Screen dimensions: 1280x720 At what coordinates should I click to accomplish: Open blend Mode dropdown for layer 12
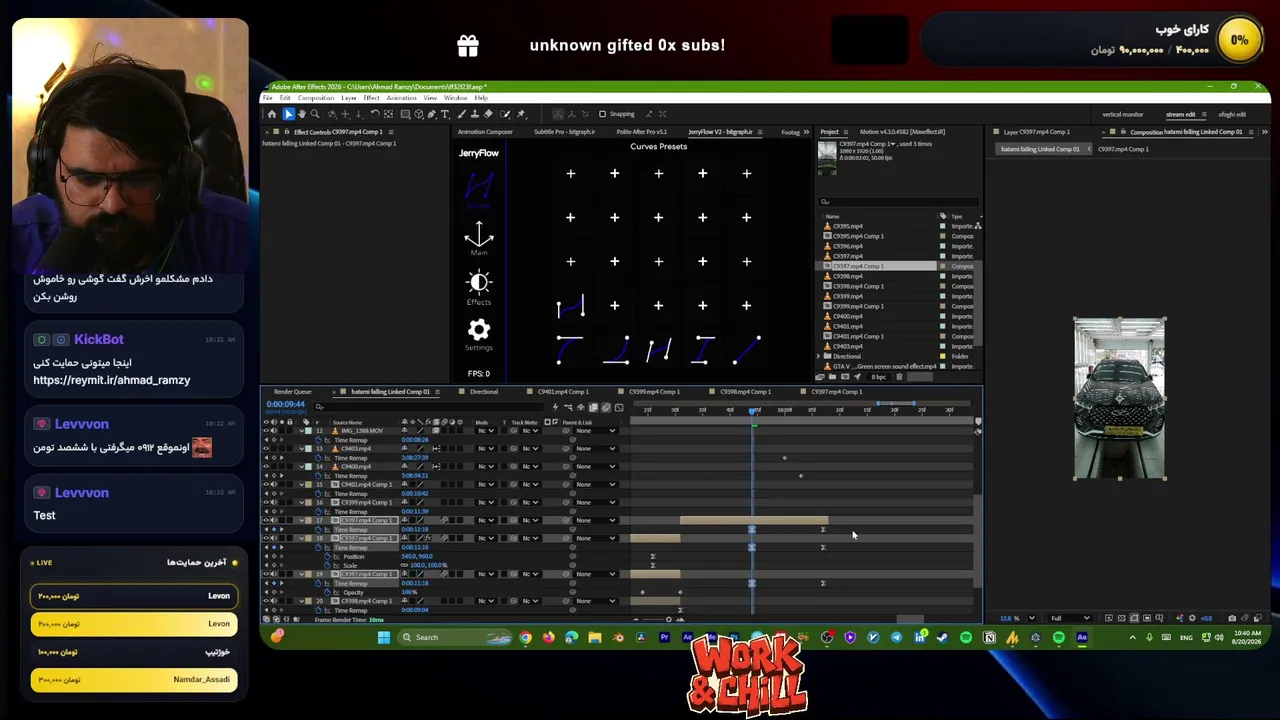point(486,431)
